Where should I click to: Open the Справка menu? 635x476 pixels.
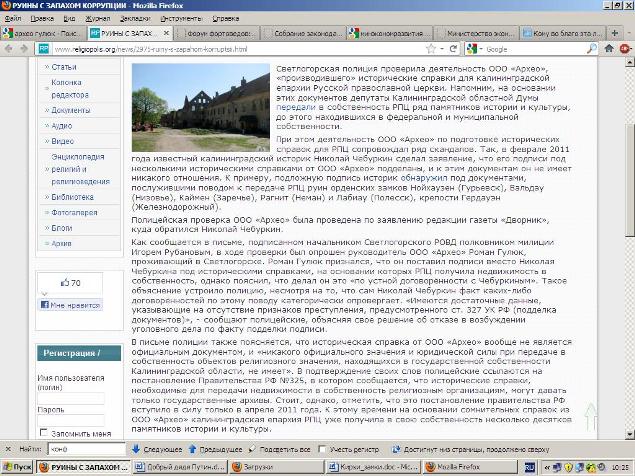(x=226, y=19)
